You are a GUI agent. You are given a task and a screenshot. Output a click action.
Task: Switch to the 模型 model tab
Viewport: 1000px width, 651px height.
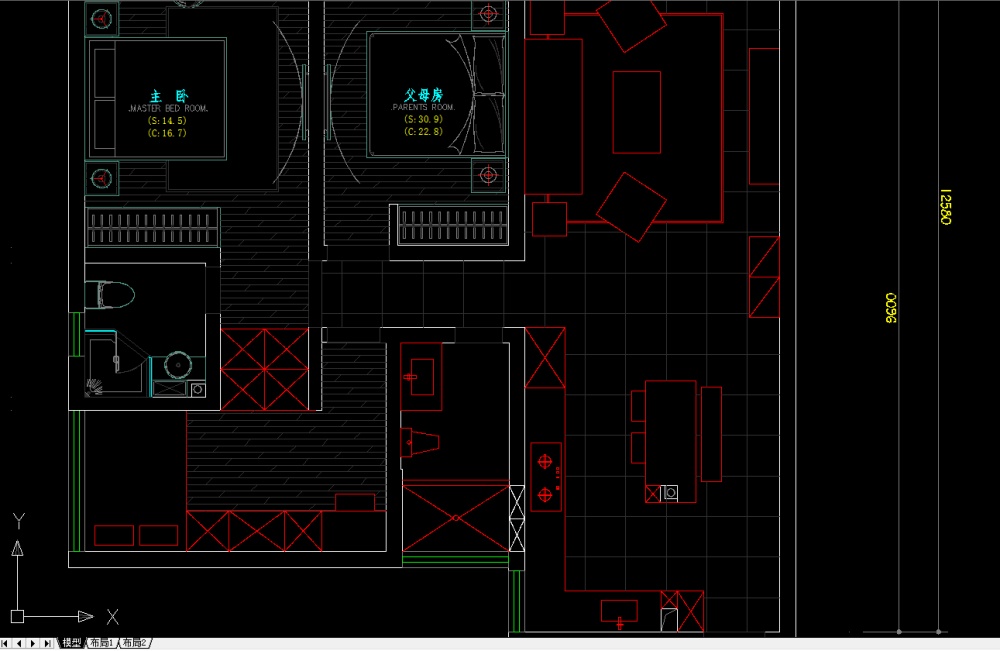(x=72, y=643)
